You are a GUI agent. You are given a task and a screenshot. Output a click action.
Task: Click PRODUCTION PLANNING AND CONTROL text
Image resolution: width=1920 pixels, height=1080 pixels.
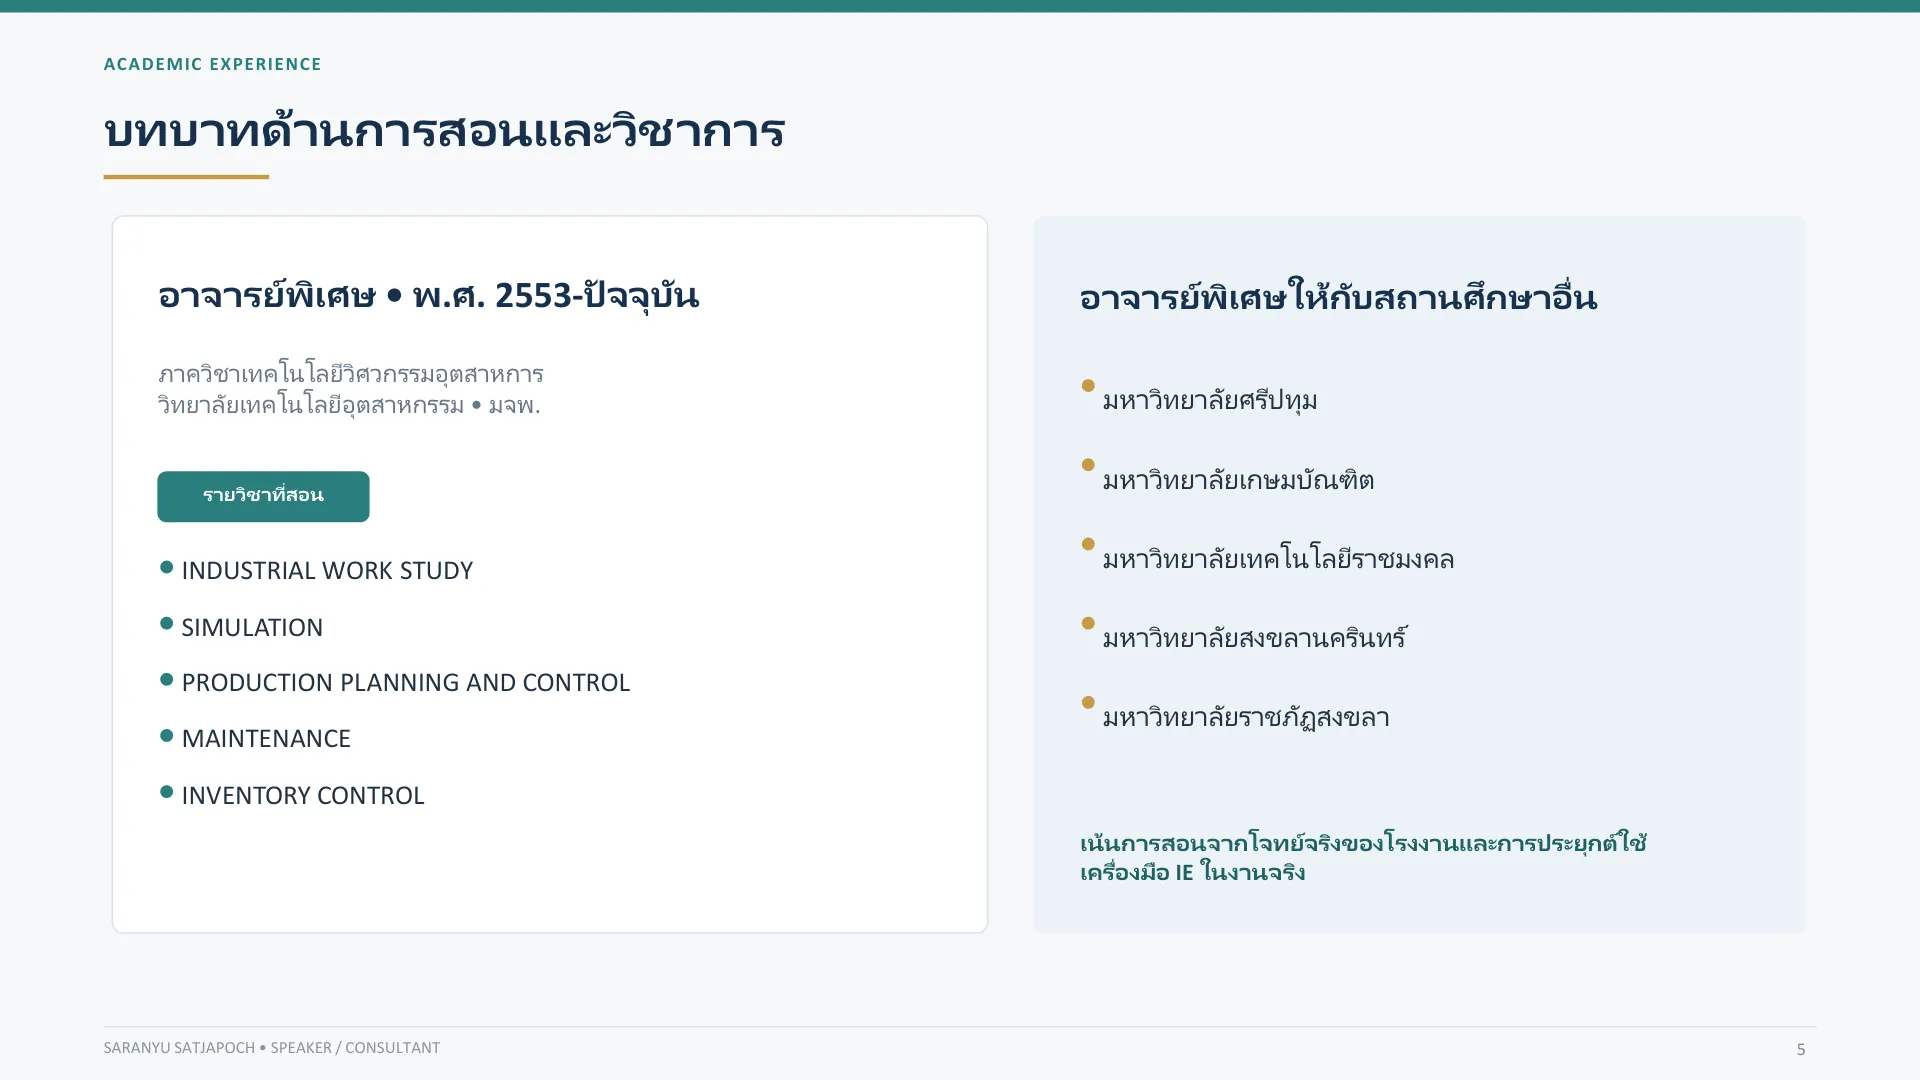[405, 682]
